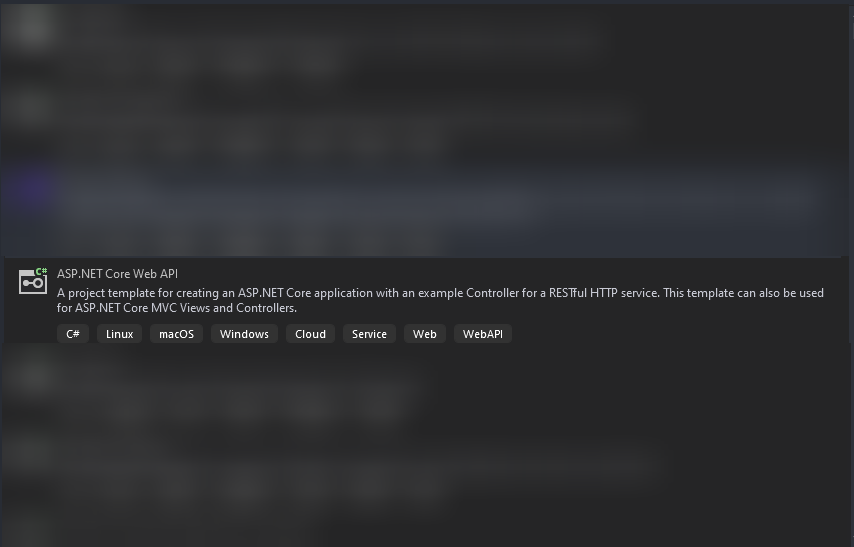
Task: Click the ASP.NET Core Web API C# template icon
Action: tap(33, 281)
